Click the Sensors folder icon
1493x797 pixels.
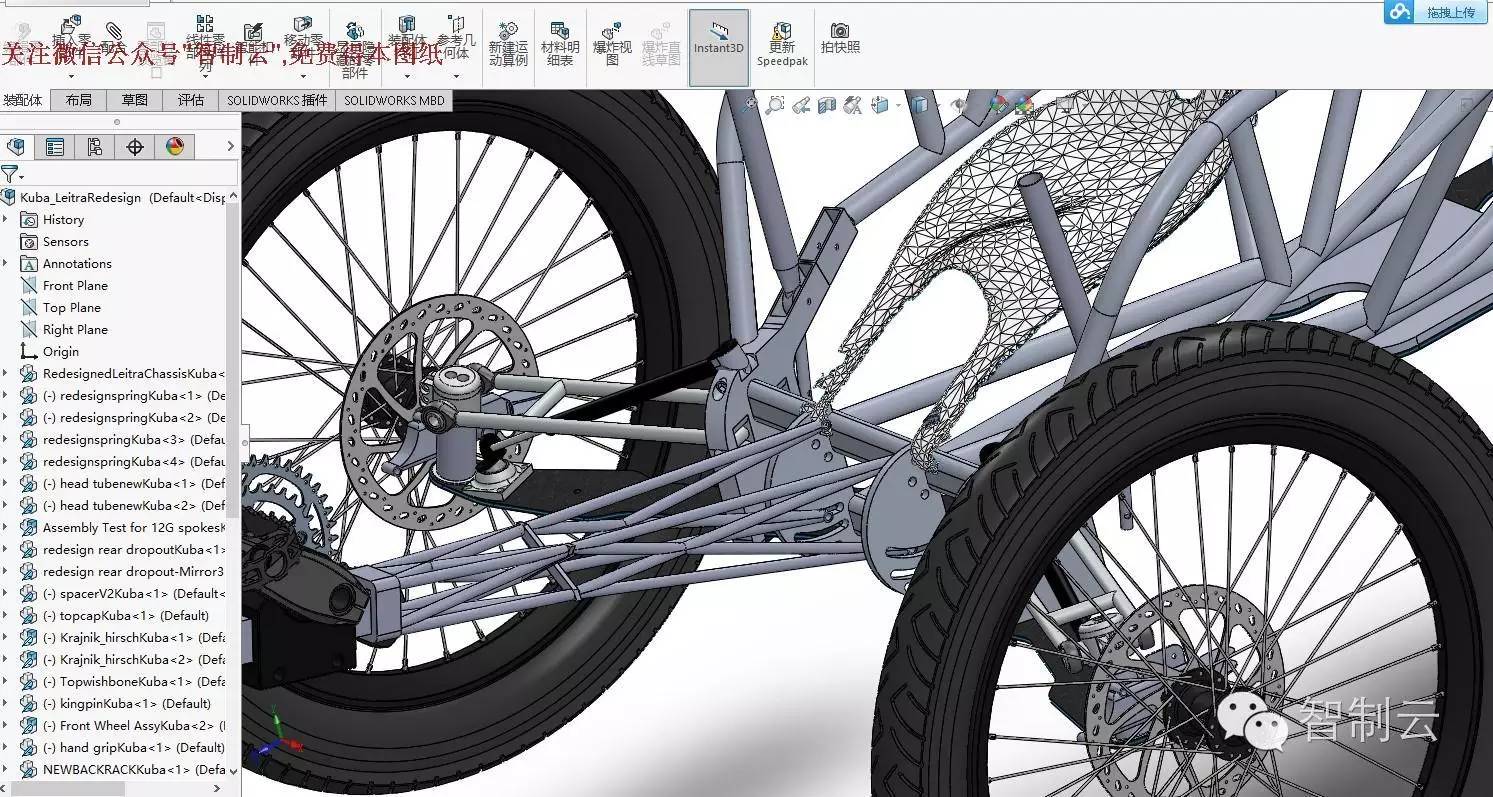29,242
